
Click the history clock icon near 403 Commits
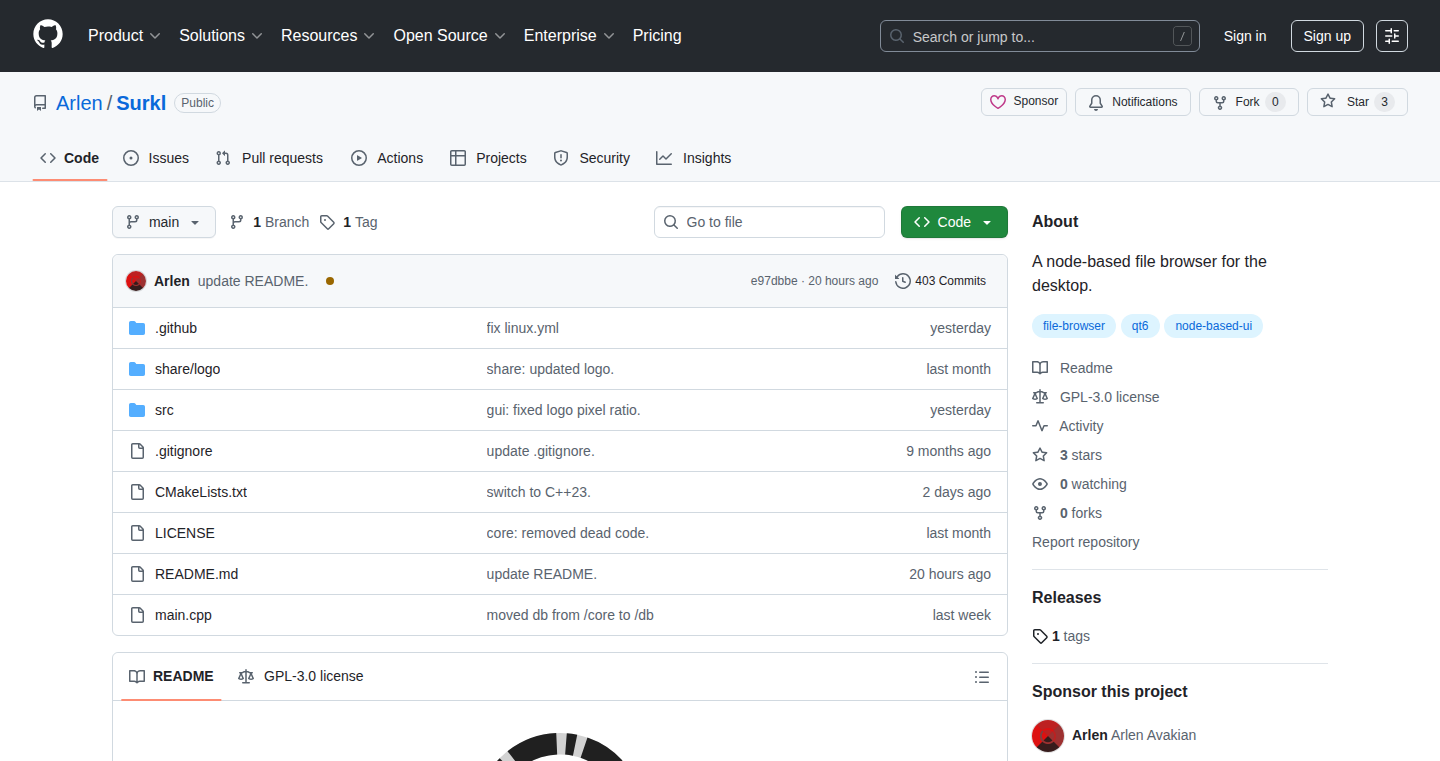point(902,281)
